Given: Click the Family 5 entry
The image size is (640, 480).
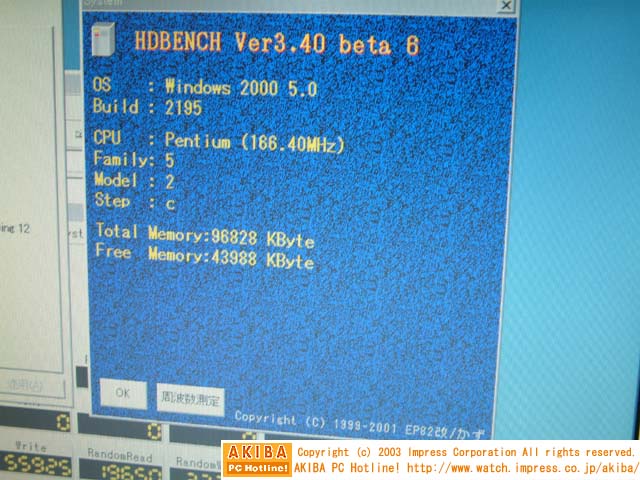Looking at the screenshot, I should [133, 160].
